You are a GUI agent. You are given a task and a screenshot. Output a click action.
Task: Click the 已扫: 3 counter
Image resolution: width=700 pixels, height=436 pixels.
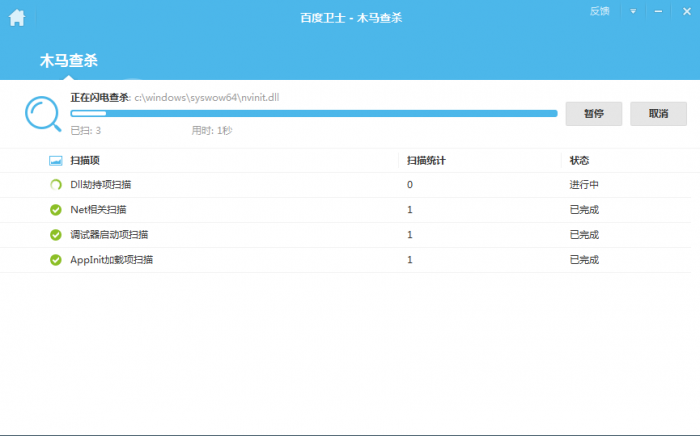pos(86,131)
